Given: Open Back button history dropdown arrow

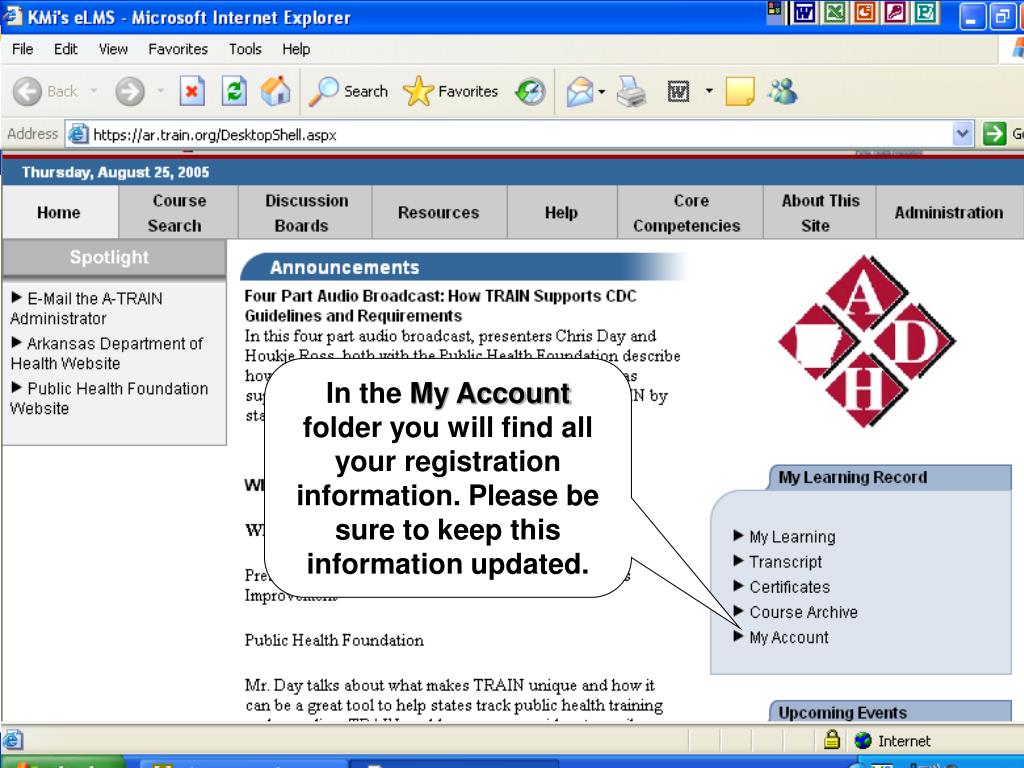Looking at the screenshot, I should [93, 91].
